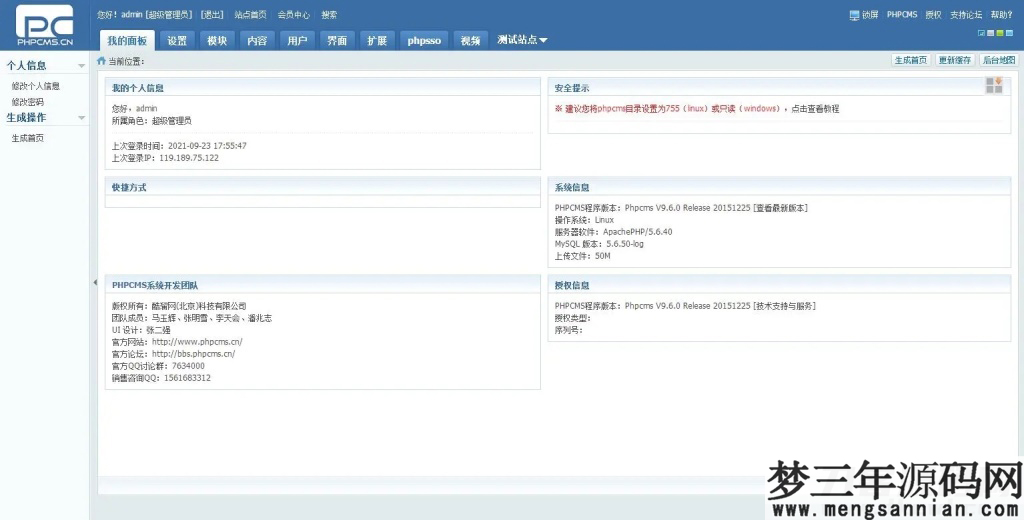Image resolution: width=1024 pixels, height=520 pixels.
Task: Open the 视频 tab
Action: click(x=470, y=41)
